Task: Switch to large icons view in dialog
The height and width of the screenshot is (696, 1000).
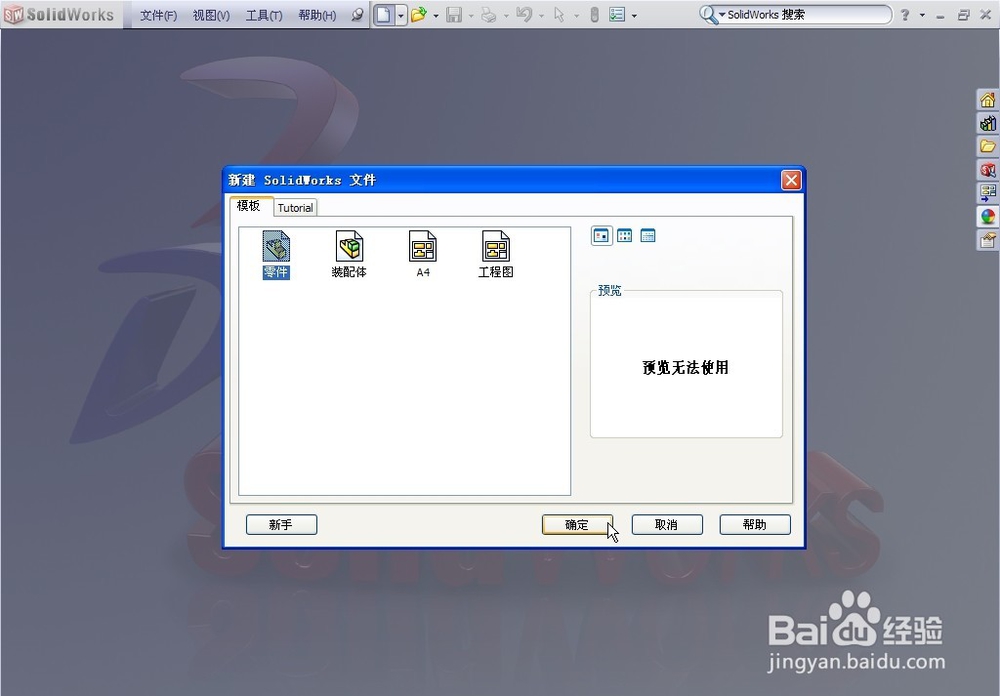Action: coord(601,236)
